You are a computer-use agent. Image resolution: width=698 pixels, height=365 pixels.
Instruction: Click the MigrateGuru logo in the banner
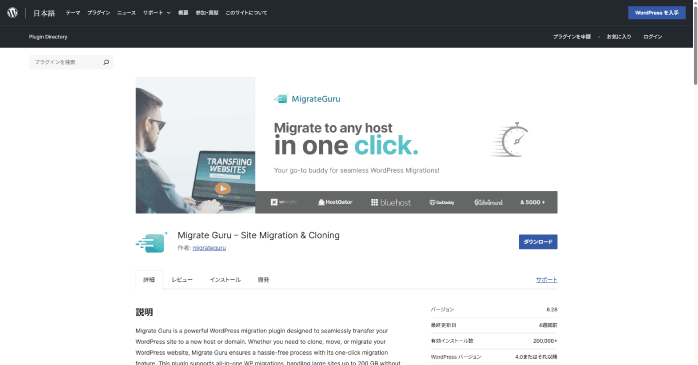[307, 99]
